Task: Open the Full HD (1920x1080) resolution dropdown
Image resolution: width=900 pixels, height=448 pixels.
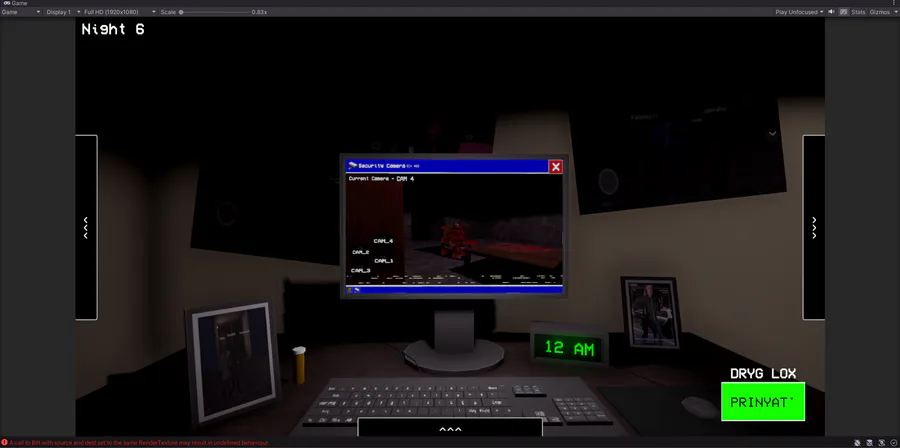Action: point(119,12)
